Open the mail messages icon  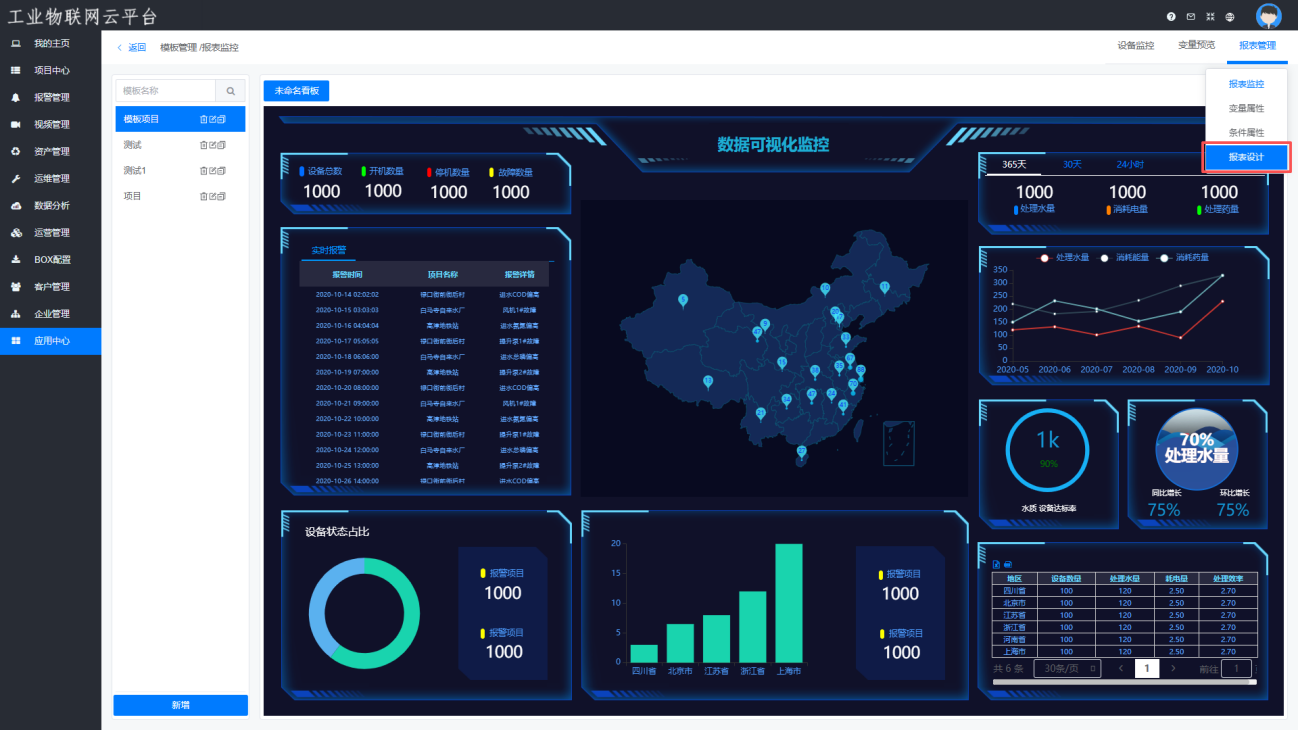click(x=1190, y=17)
